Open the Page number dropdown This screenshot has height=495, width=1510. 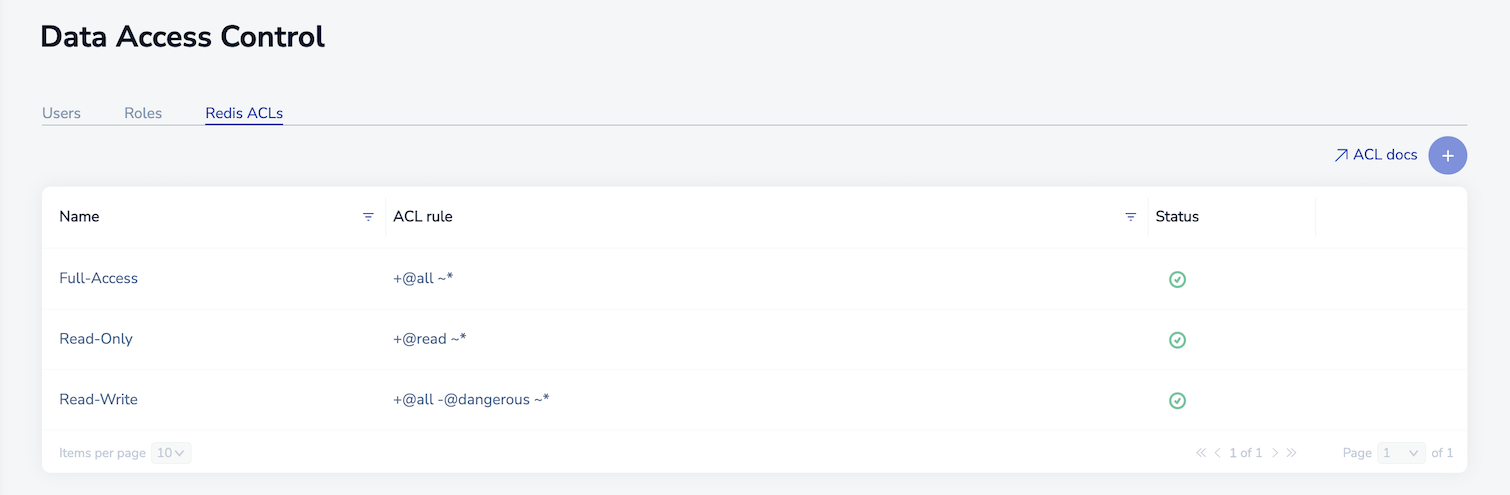point(1401,453)
